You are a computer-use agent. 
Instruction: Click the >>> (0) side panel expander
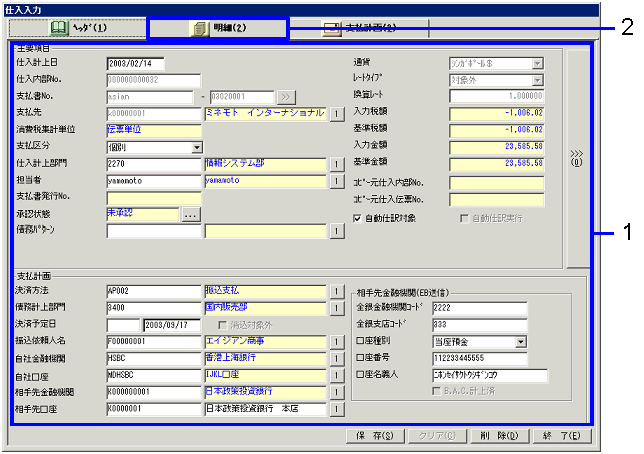coord(577,158)
